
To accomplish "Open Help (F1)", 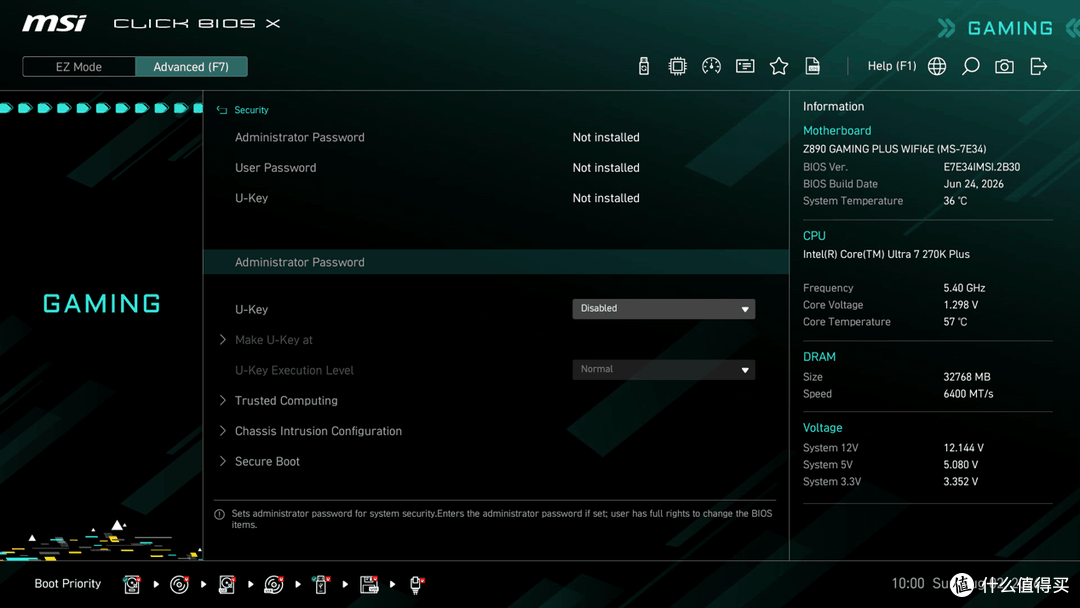I will point(891,66).
